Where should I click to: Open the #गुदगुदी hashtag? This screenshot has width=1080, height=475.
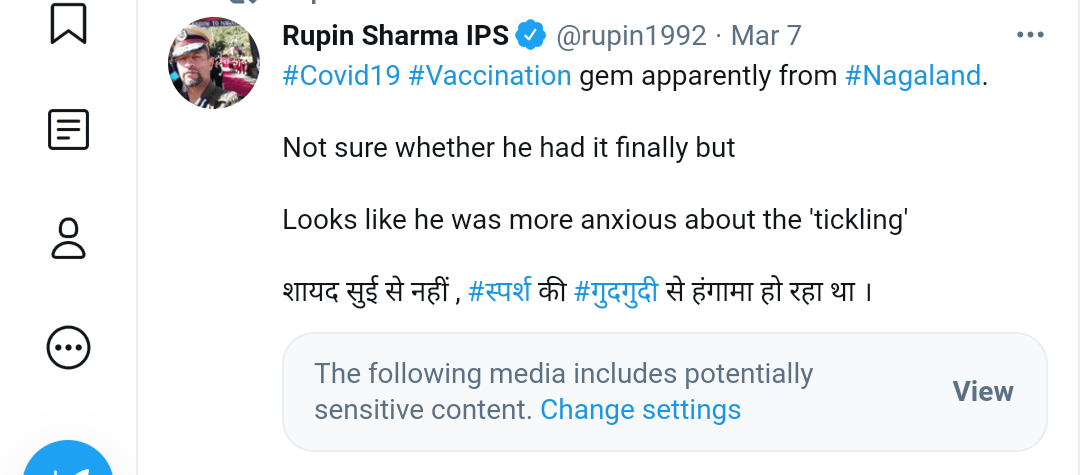[616, 292]
